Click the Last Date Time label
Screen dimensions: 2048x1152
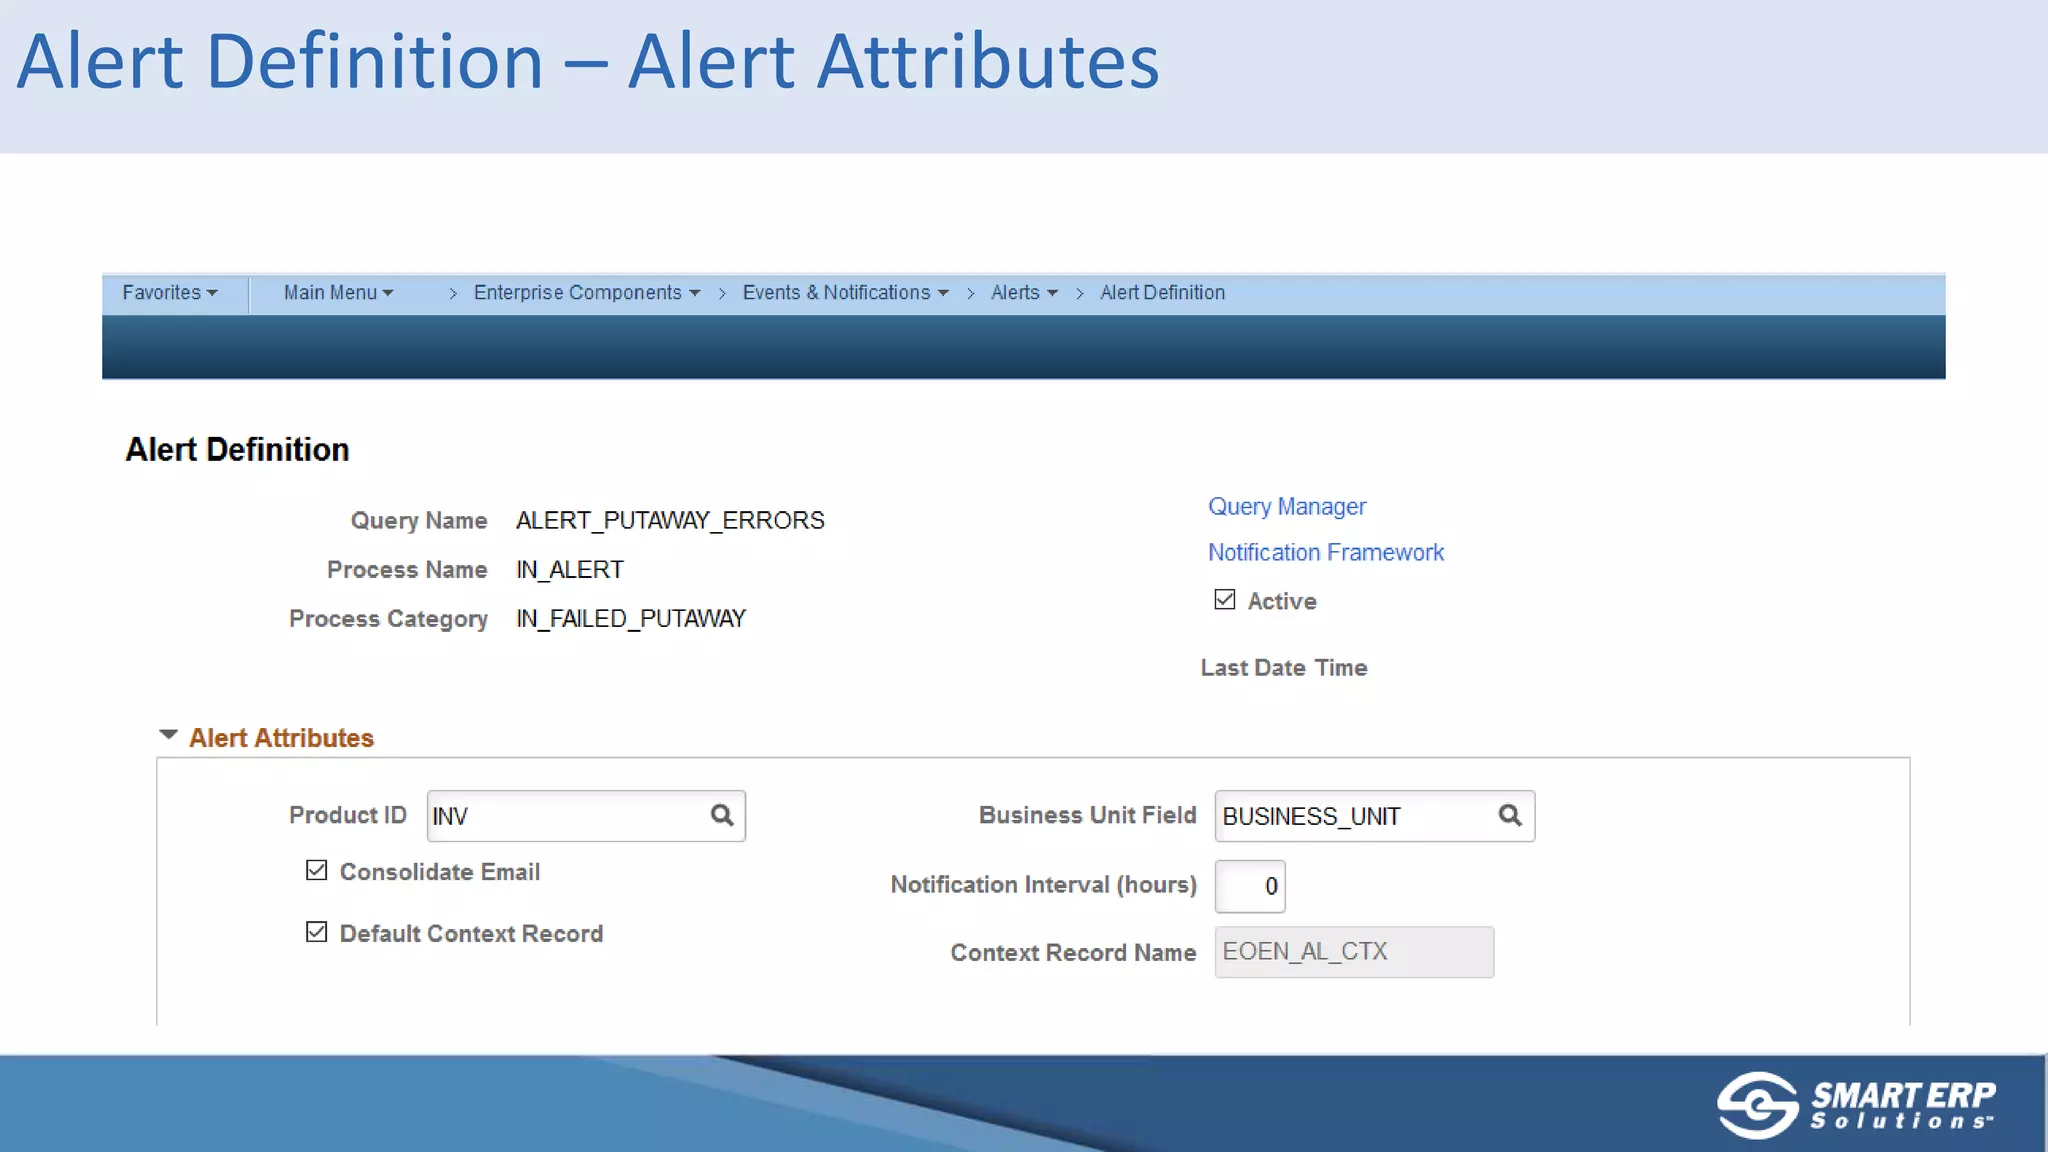click(x=1284, y=668)
